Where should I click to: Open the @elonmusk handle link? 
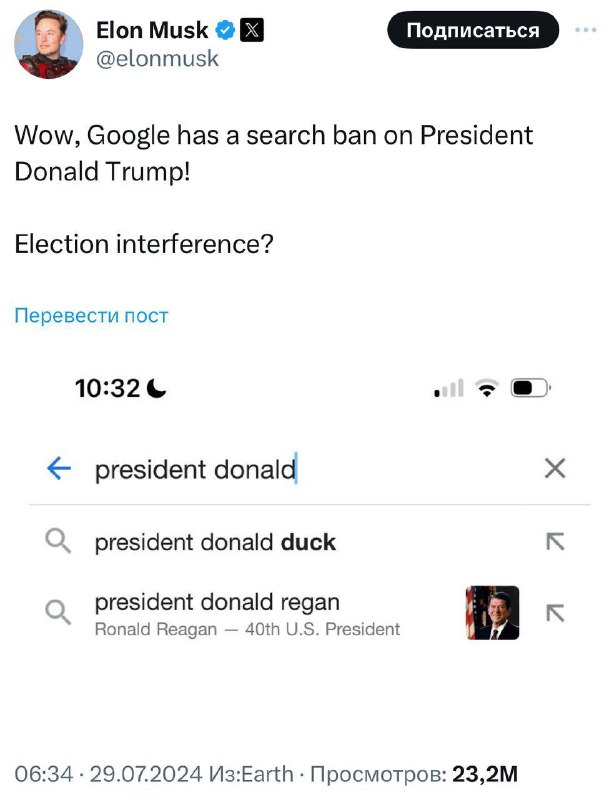tap(156, 58)
